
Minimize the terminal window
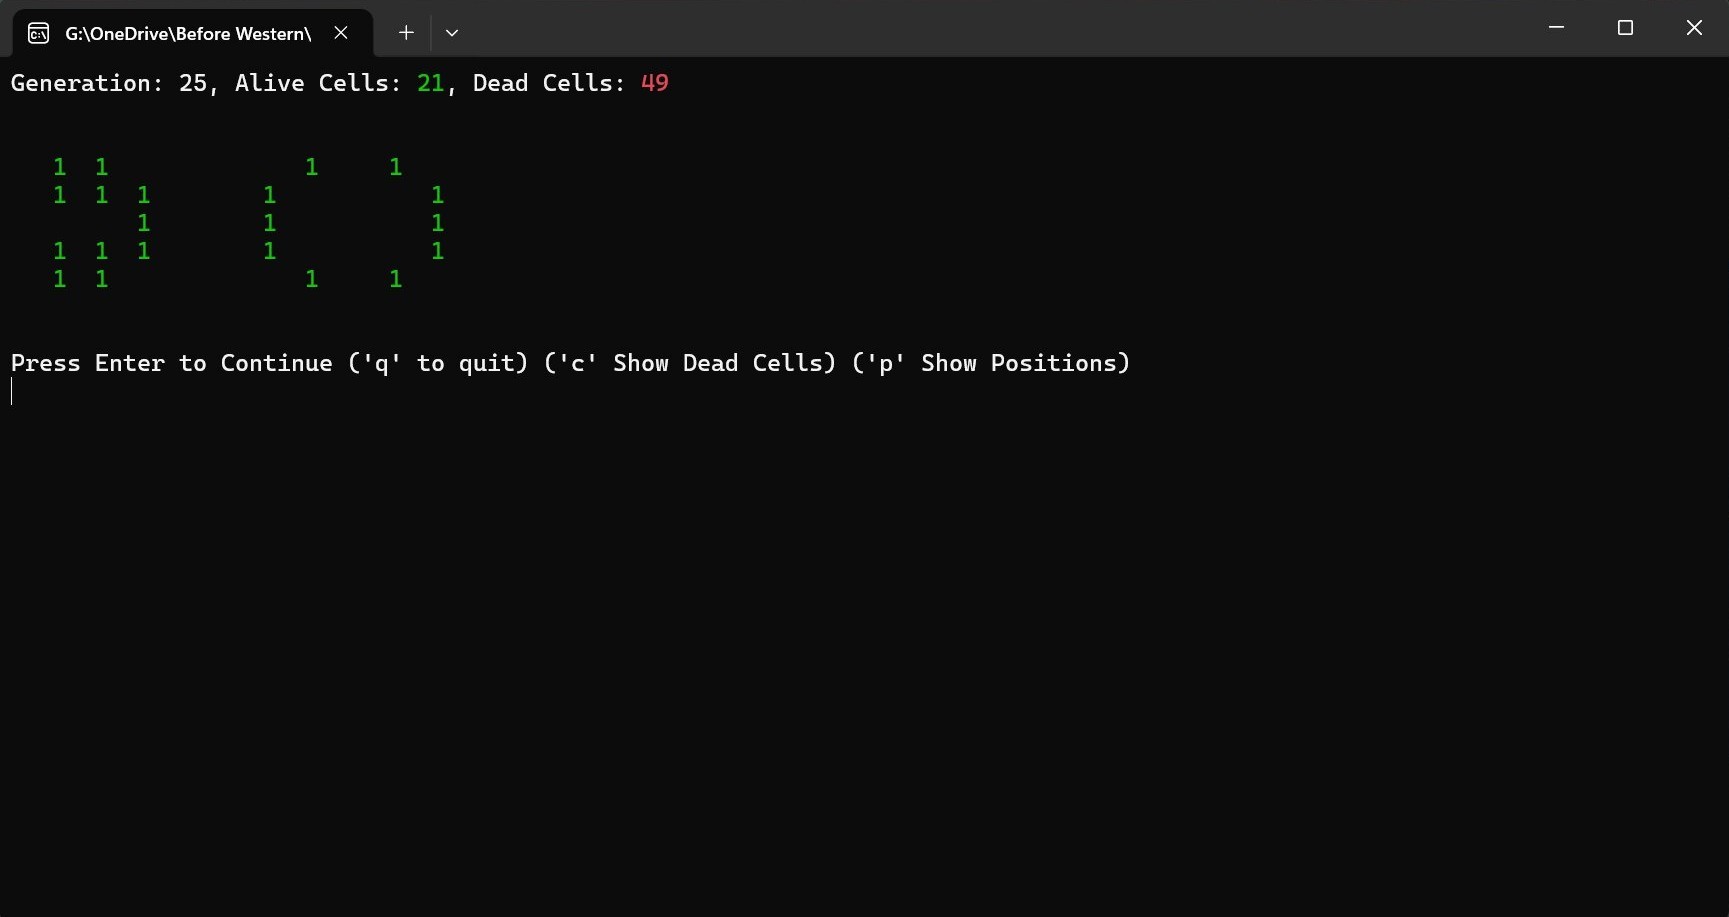(x=1556, y=28)
